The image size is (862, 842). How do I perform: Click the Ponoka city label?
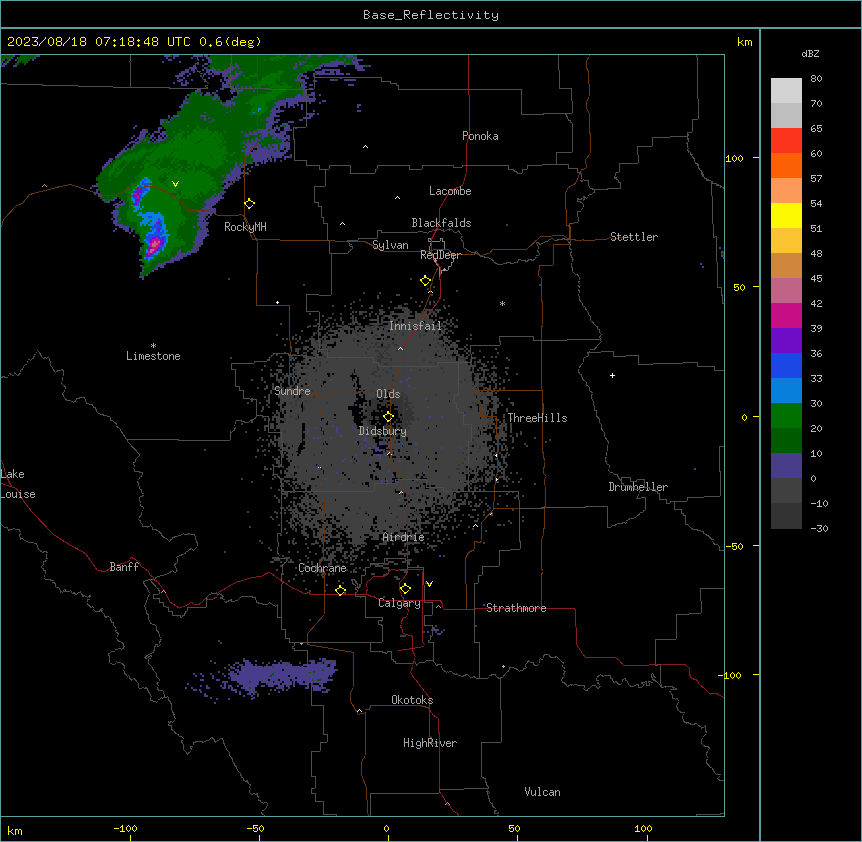480,136
